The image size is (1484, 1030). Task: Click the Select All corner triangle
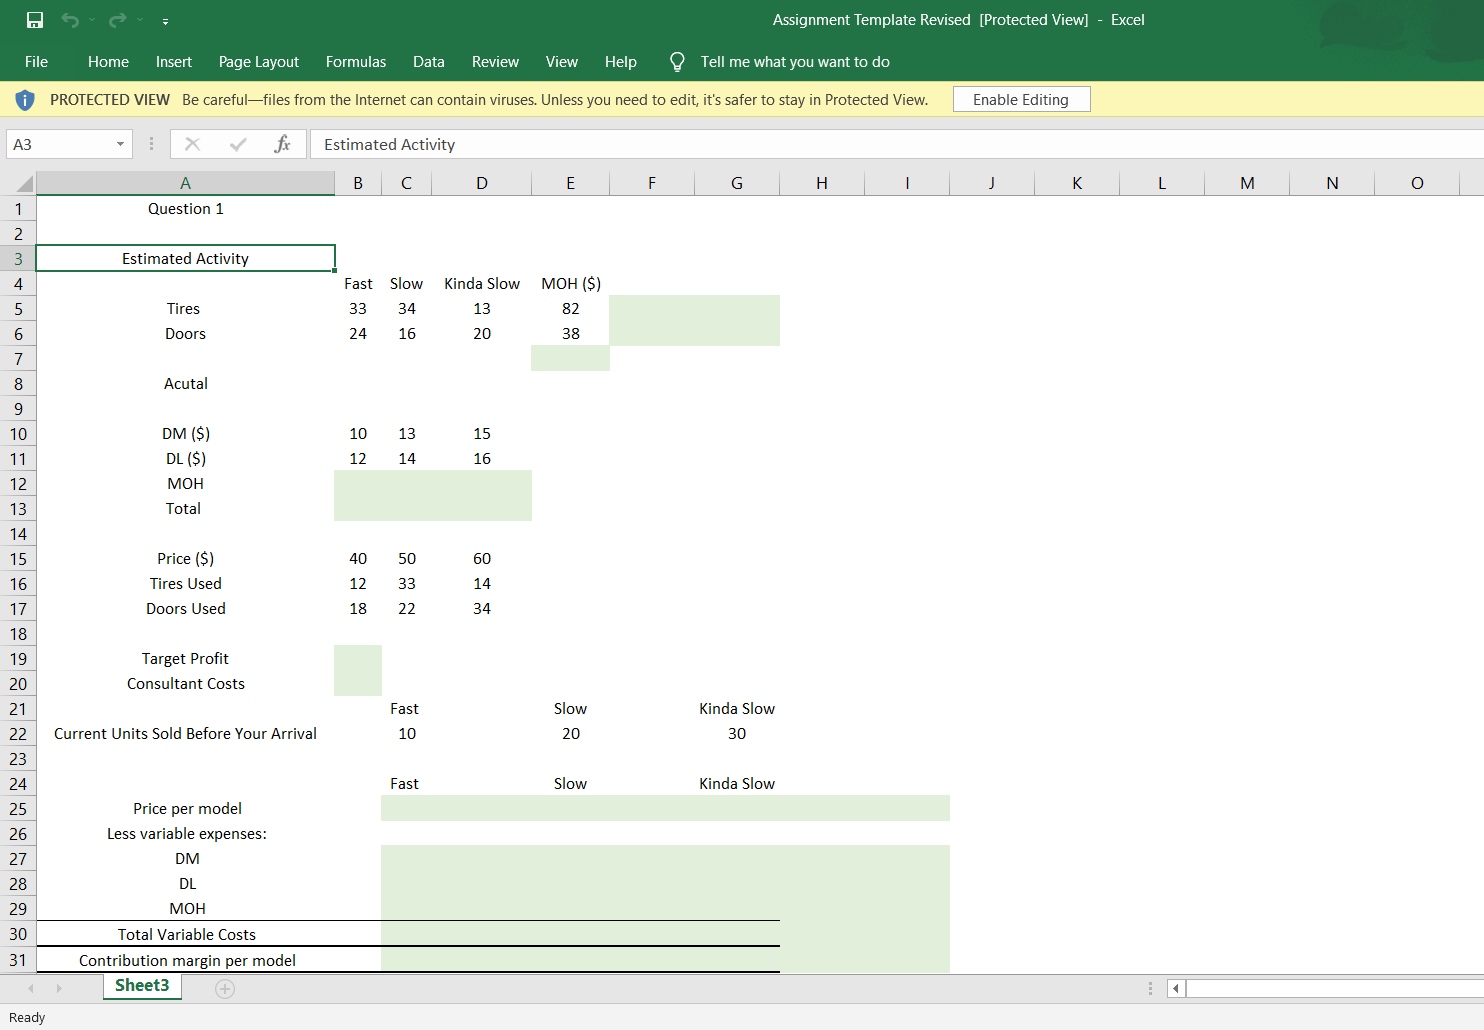(25, 184)
